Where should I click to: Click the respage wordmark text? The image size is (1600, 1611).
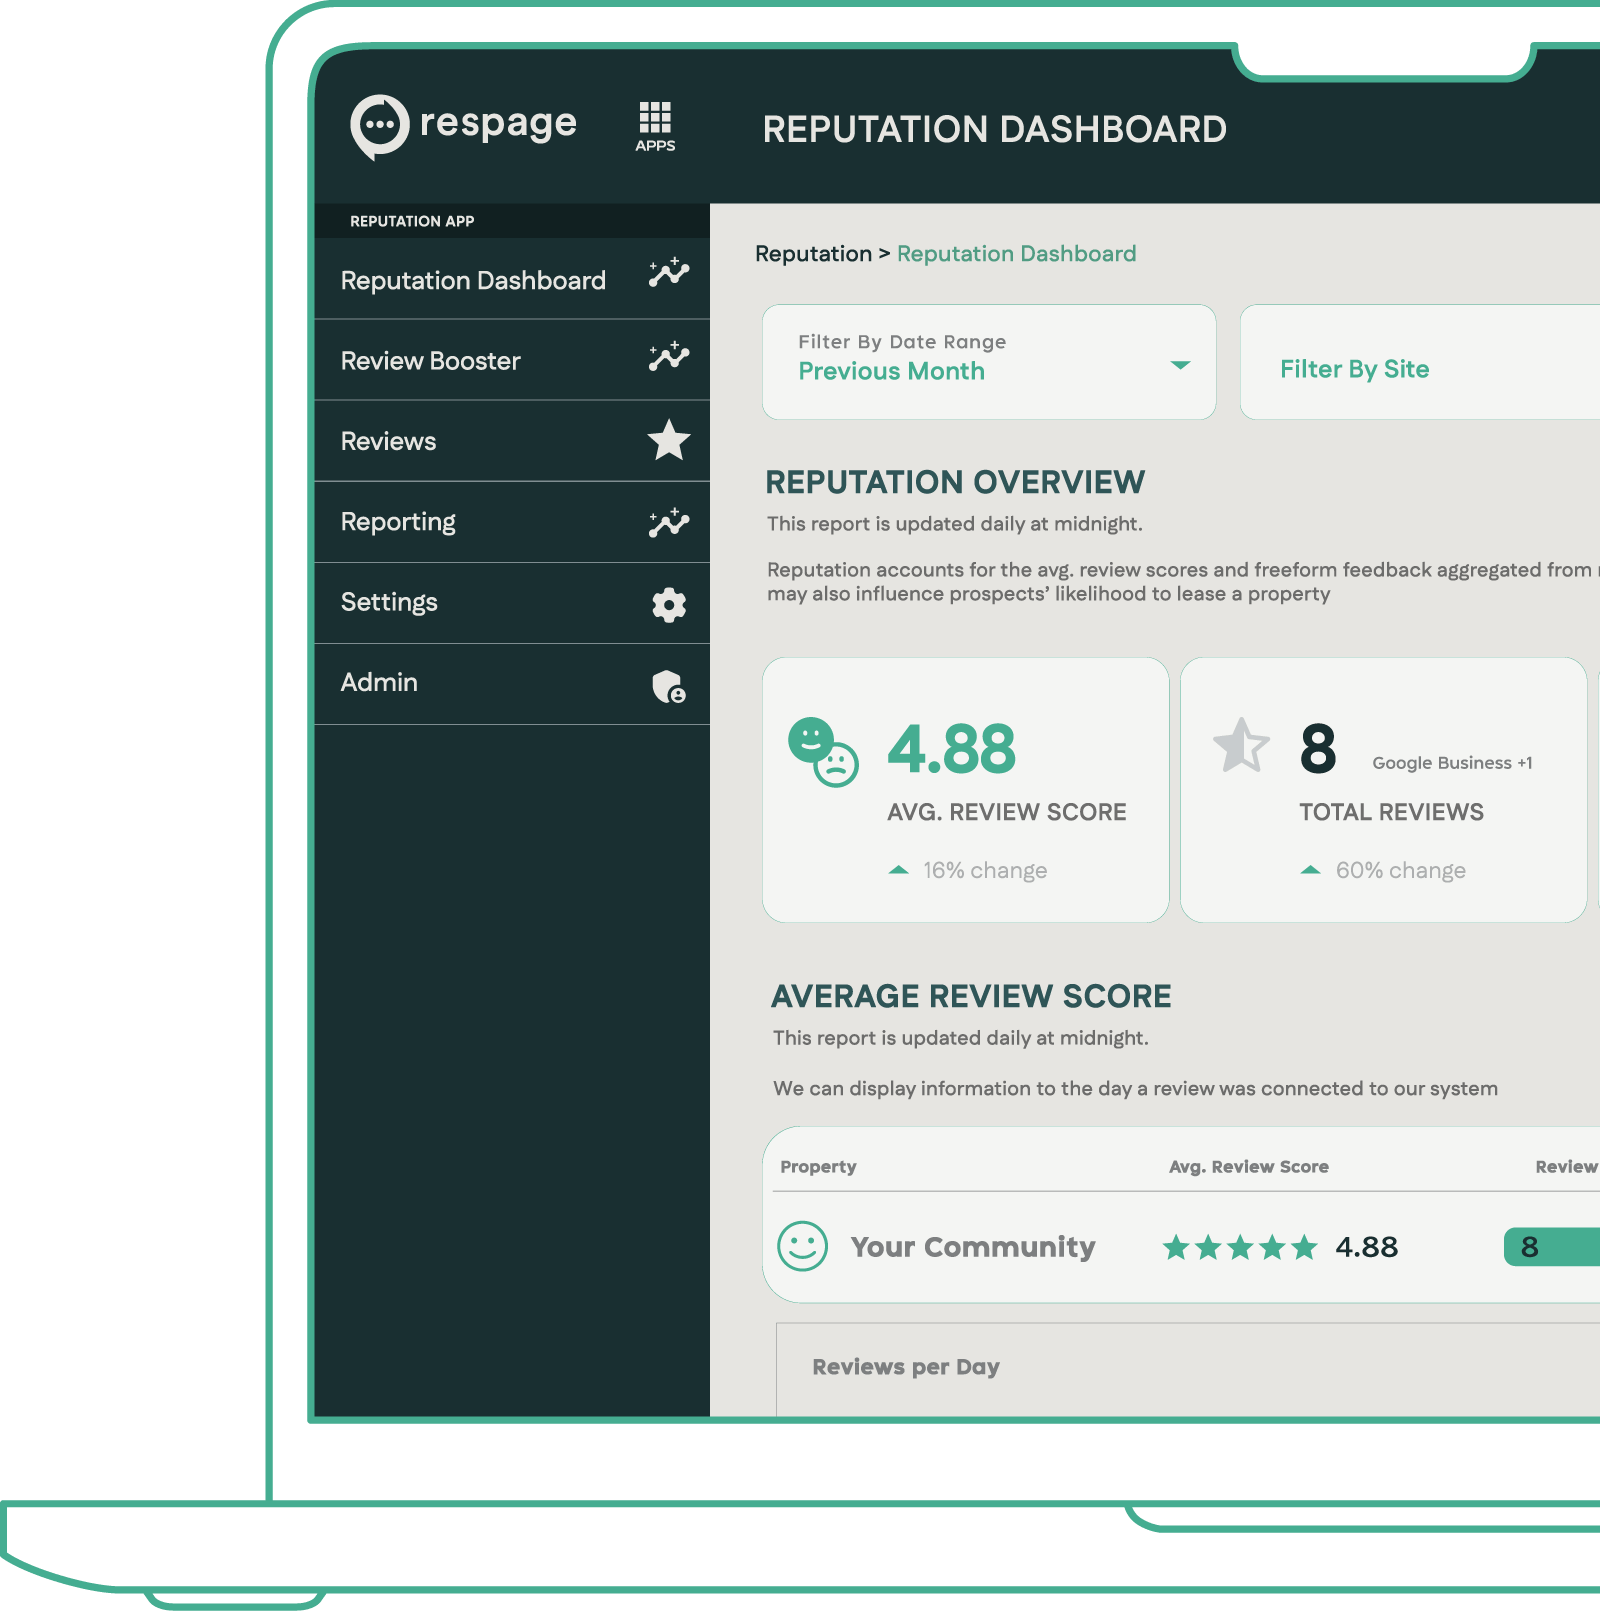[x=498, y=124]
